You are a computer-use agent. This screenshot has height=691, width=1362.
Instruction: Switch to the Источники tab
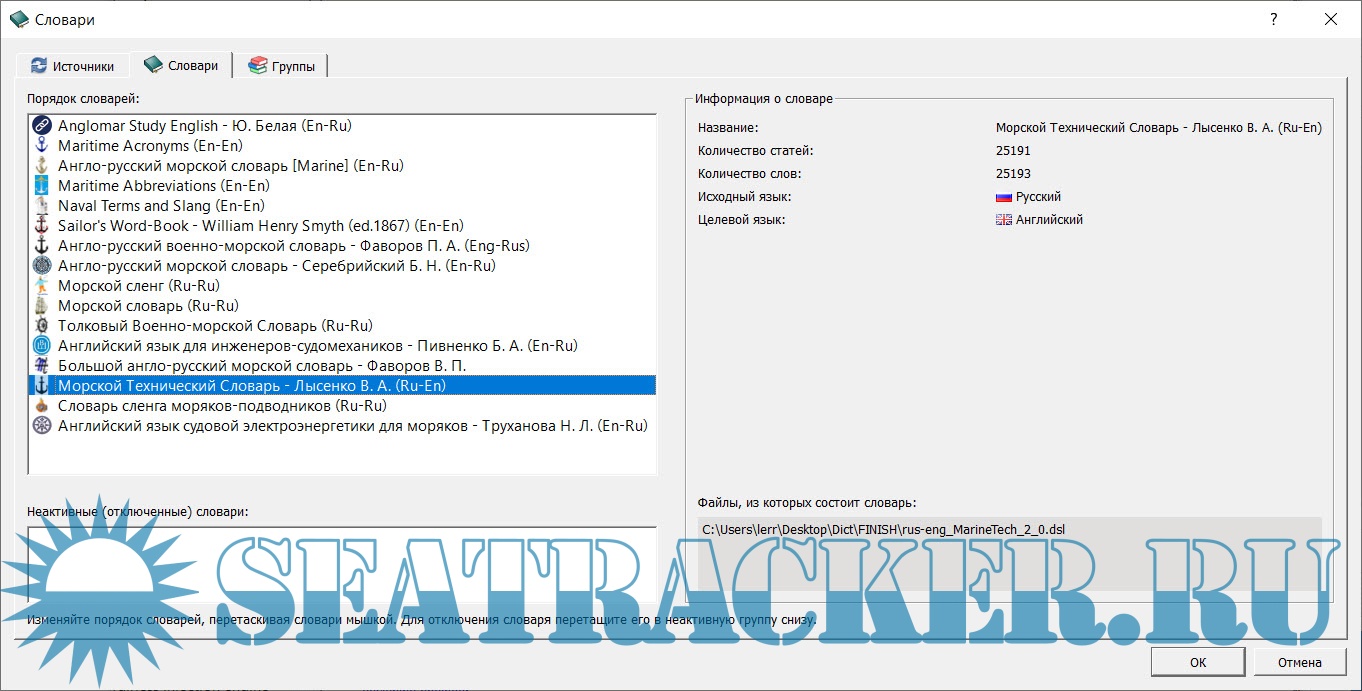click(72, 66)
